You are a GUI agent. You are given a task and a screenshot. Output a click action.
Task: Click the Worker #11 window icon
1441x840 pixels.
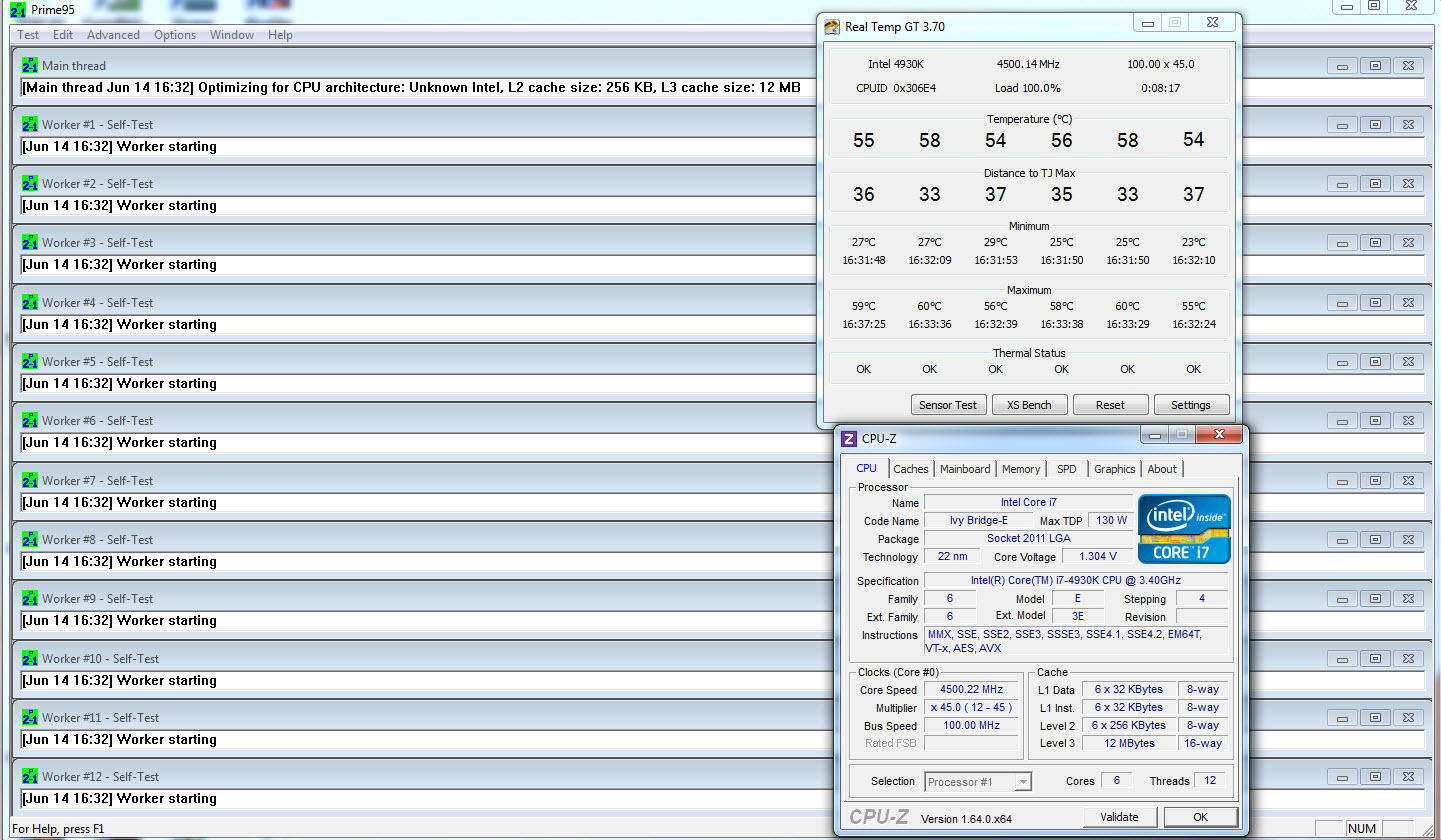click(x=30, y=718)
